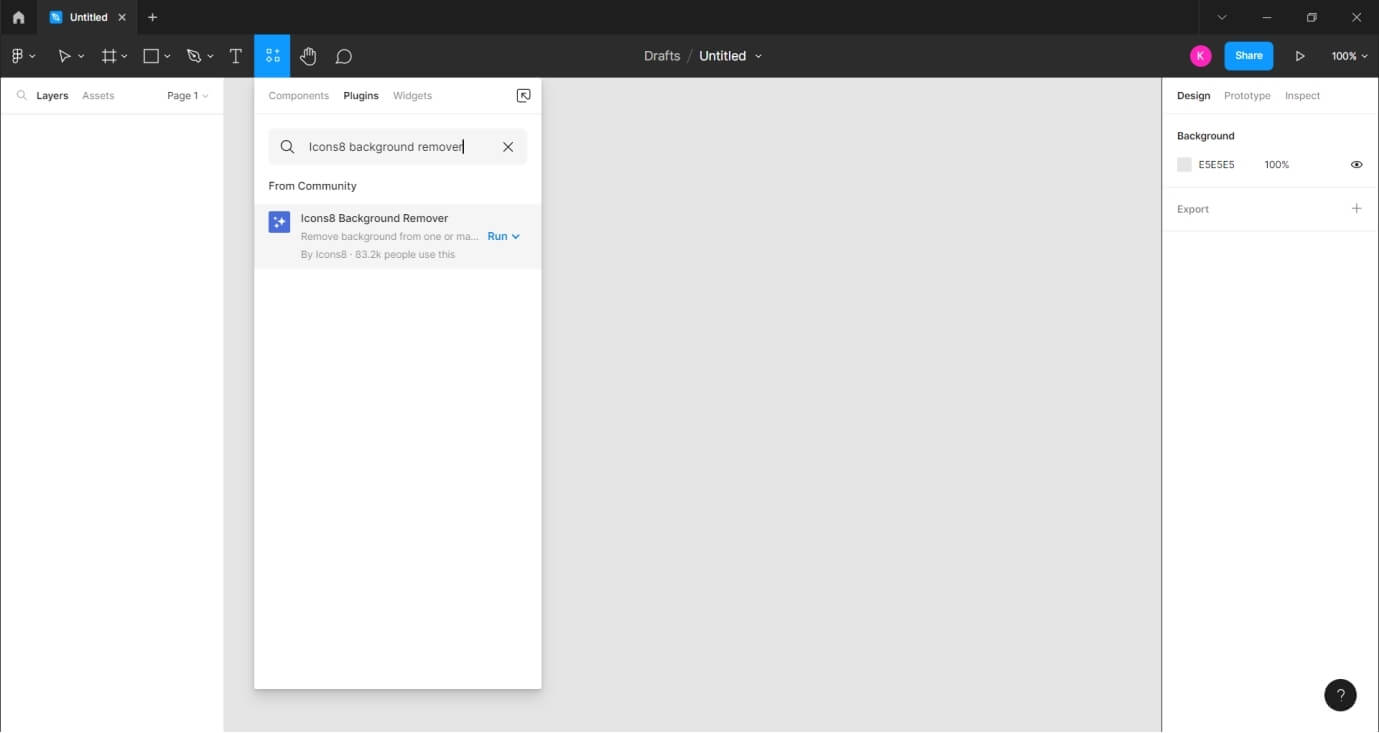Select the Rectangle shape tool
The height and width of the screenshot is (733, 1379).
(x=151, y=56)
